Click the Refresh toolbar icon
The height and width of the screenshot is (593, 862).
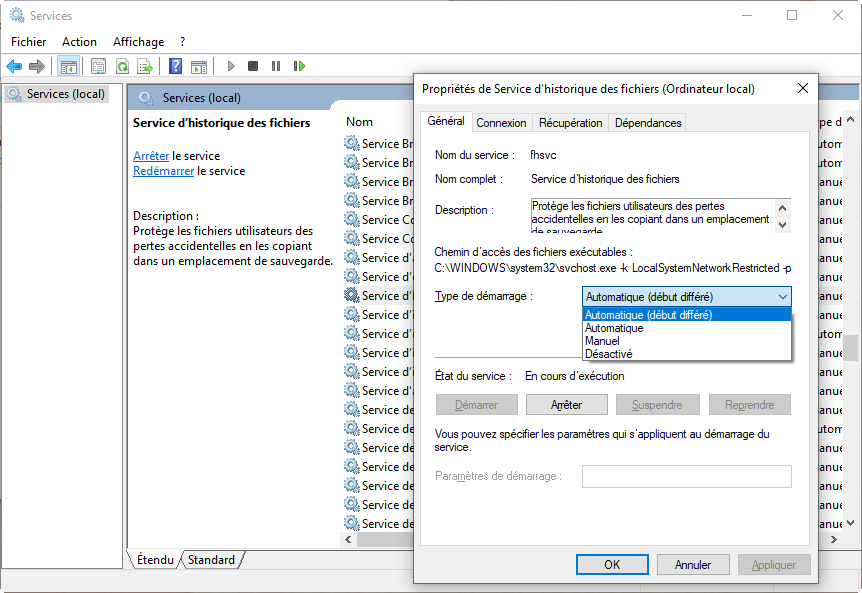pos(122,66)
